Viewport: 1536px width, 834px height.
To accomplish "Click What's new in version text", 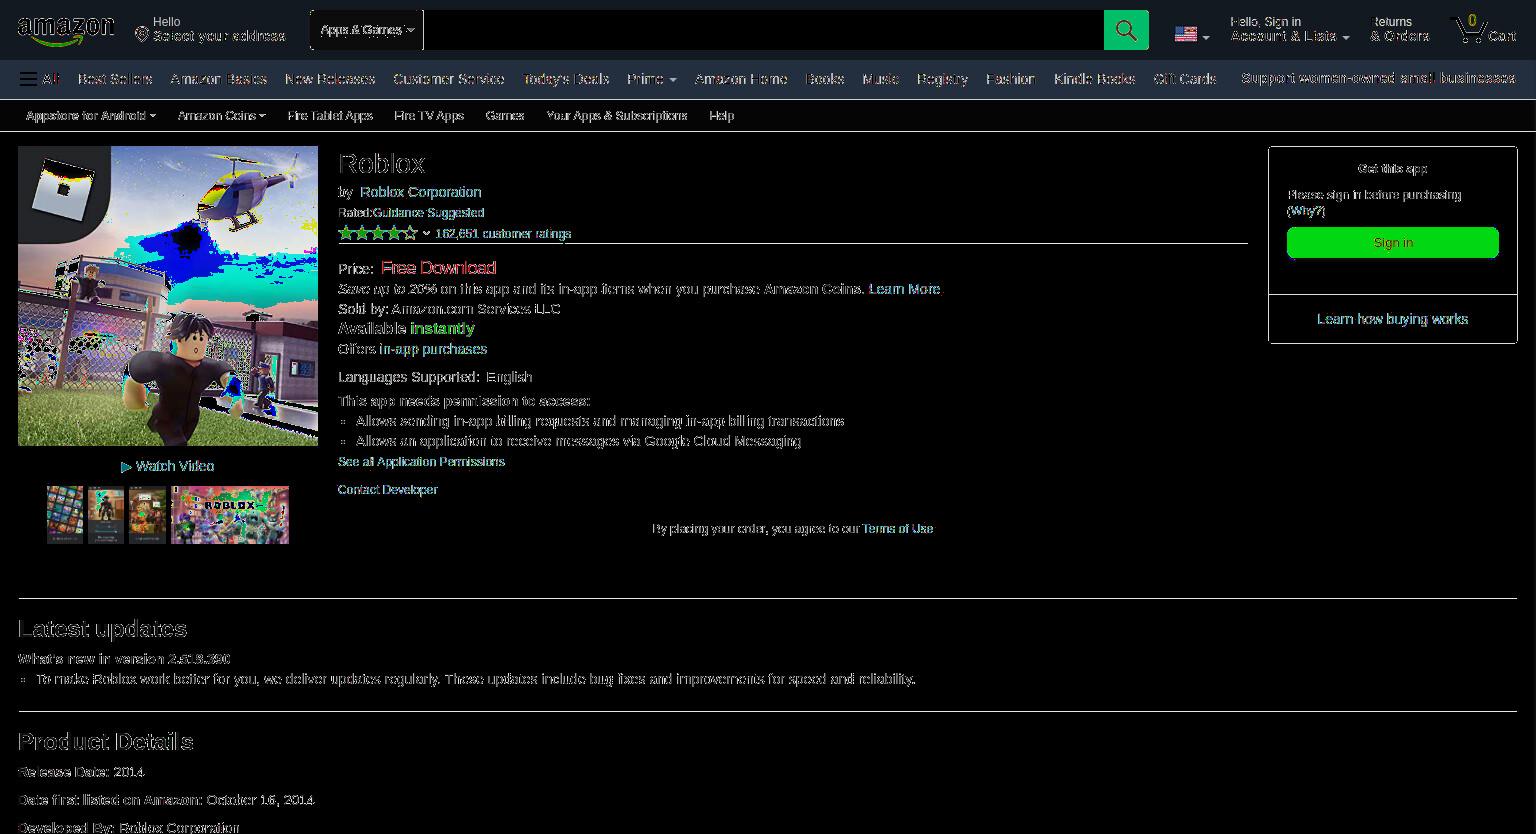I will coord(124,659).
